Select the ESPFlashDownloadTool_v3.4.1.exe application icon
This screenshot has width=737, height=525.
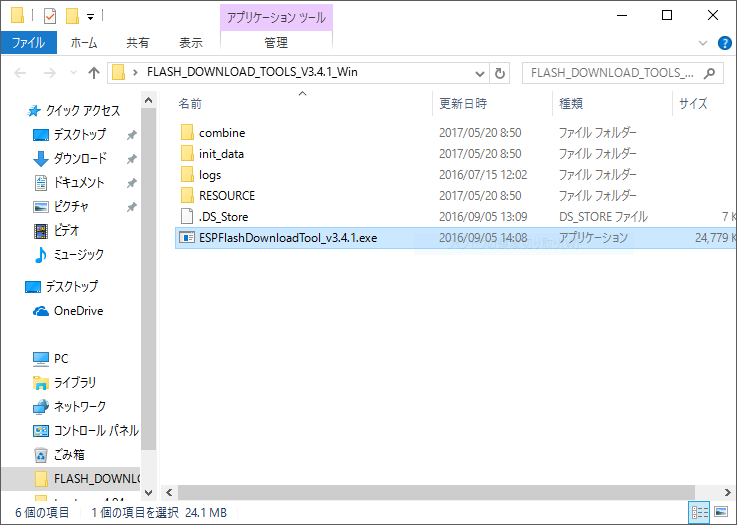point(187,238)
